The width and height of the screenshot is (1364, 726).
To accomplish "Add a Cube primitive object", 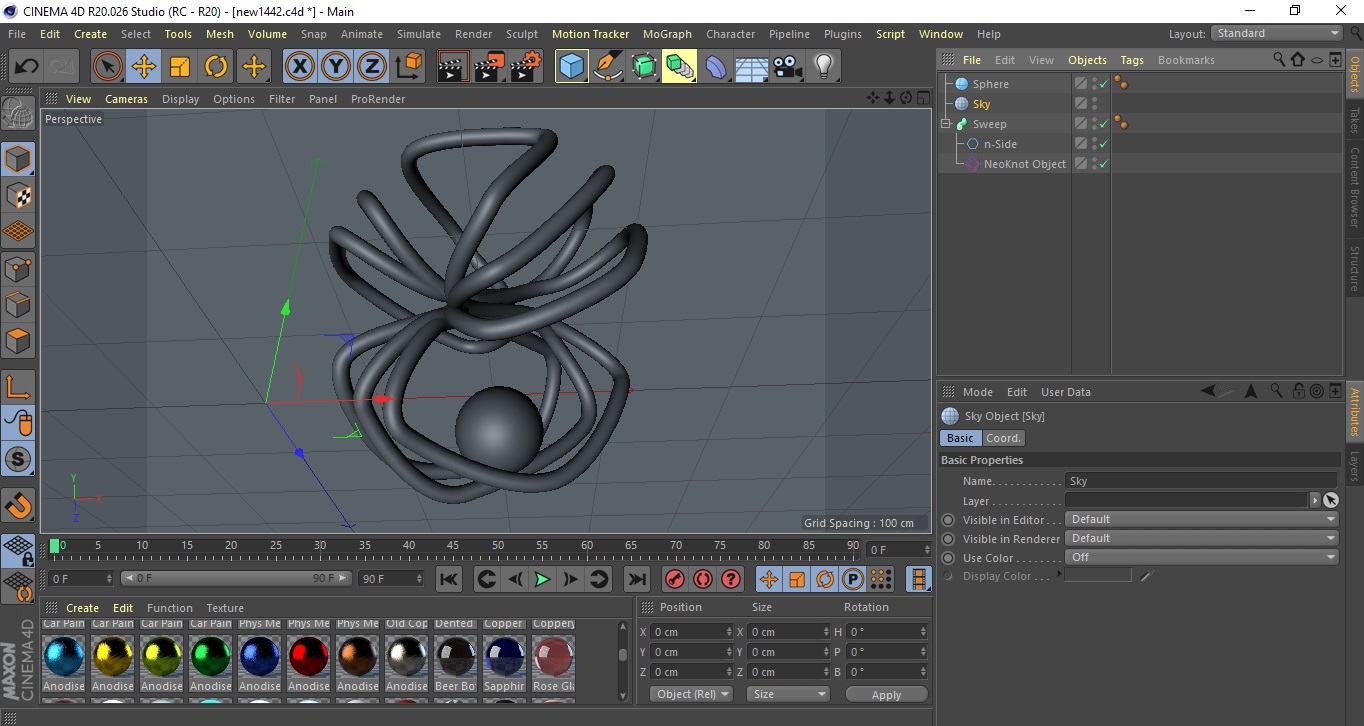I will coord(571,67).
